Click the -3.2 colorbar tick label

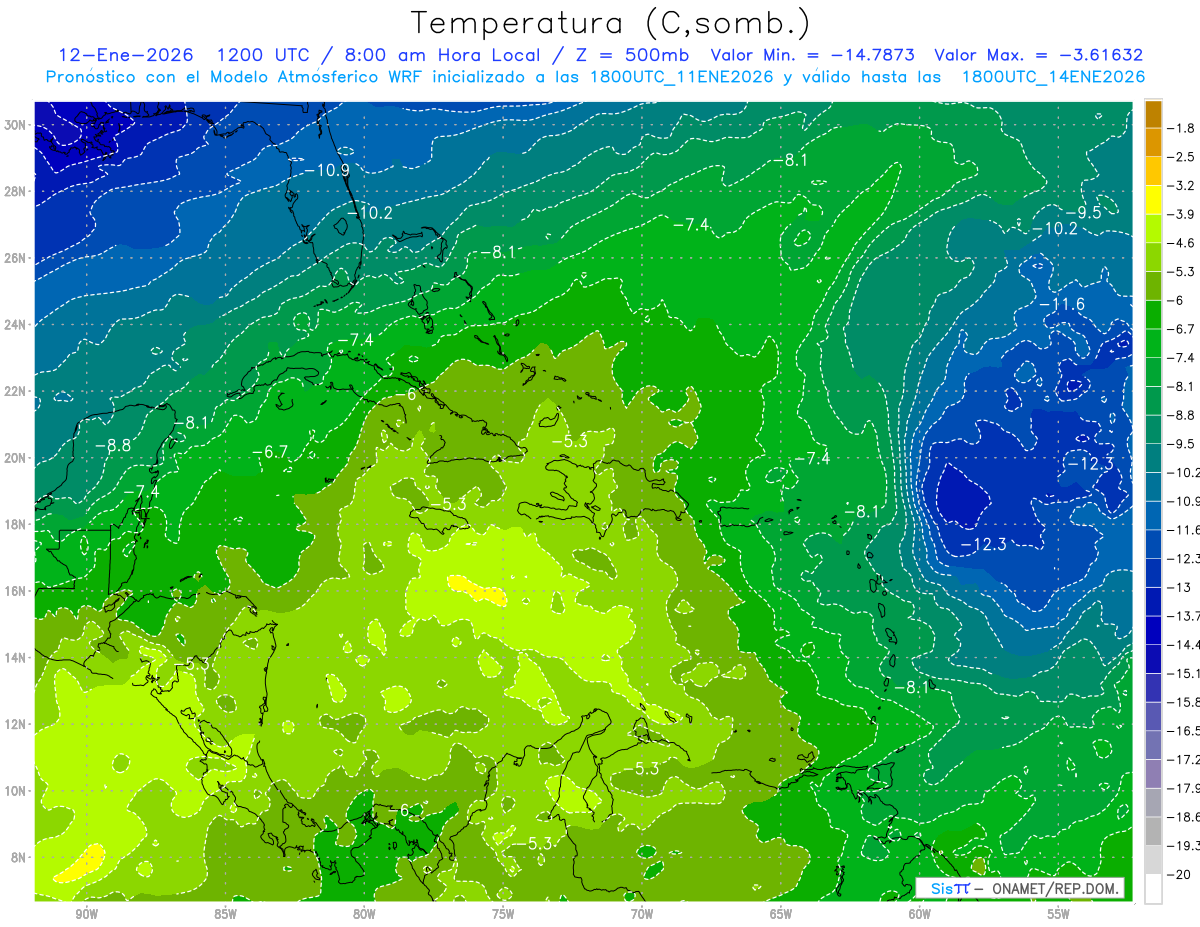1181,185
